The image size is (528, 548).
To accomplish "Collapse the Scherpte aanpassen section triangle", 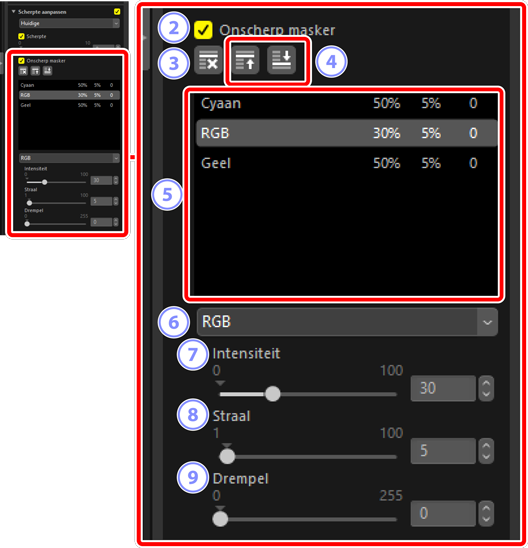I will 14,12.
